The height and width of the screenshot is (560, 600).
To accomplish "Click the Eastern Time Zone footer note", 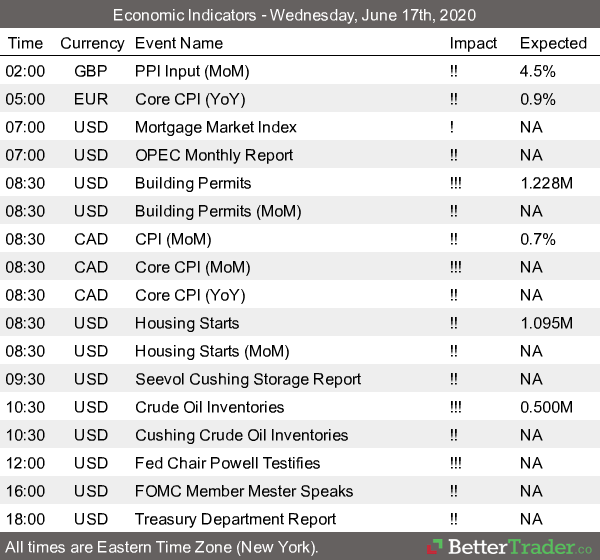I will click(x=162, y=547).
